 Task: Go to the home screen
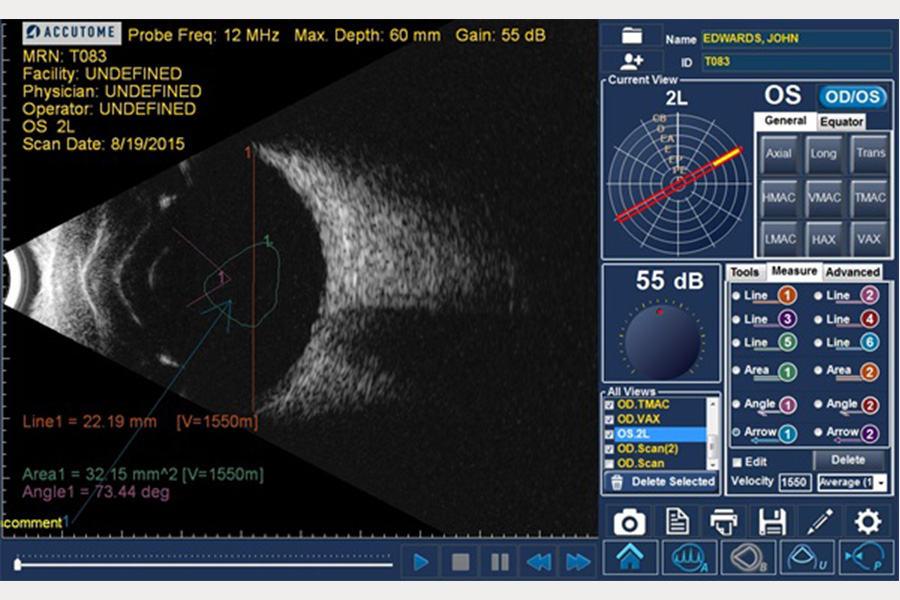click(630, 557)
